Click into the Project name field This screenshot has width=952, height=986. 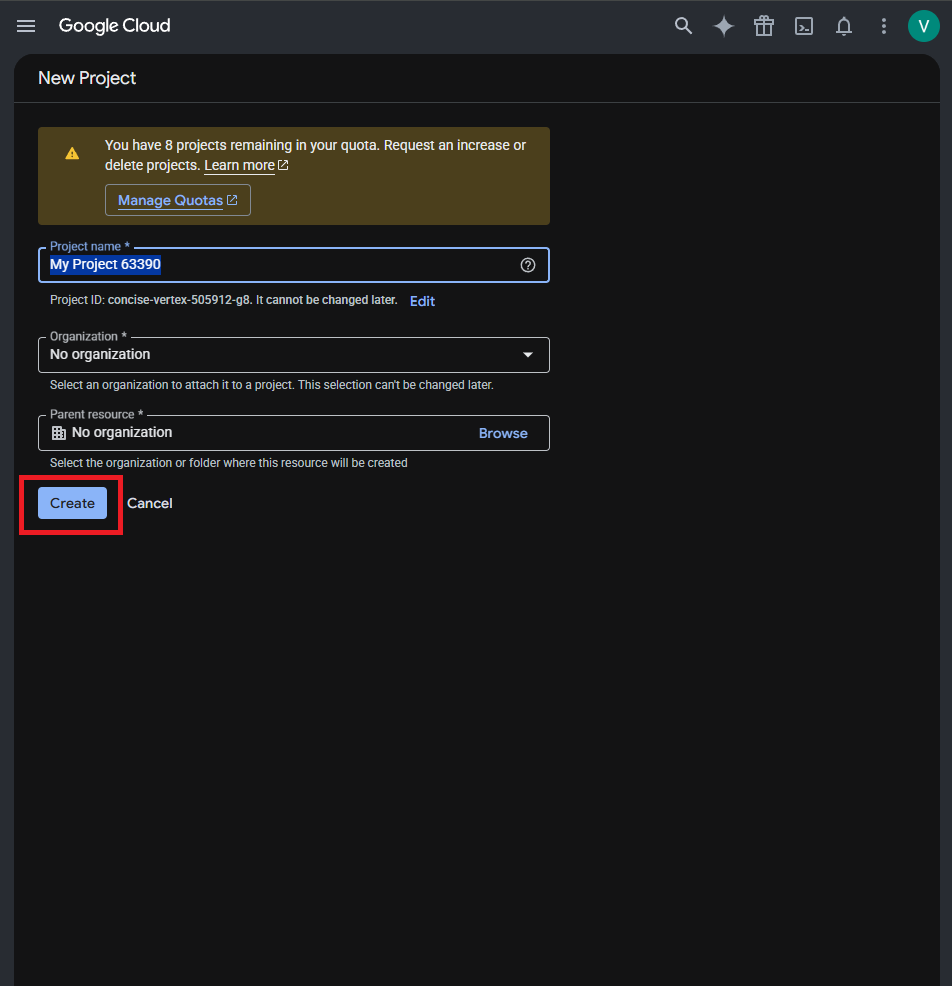pyautogui.click(x=294, y=265)
